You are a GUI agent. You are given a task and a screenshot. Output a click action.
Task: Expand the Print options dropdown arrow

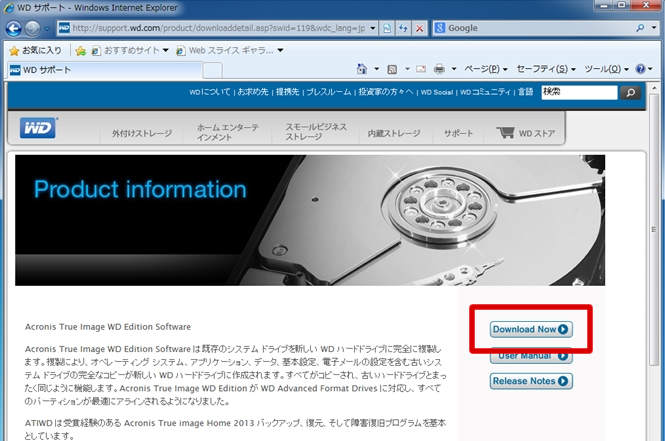point(454,69)
